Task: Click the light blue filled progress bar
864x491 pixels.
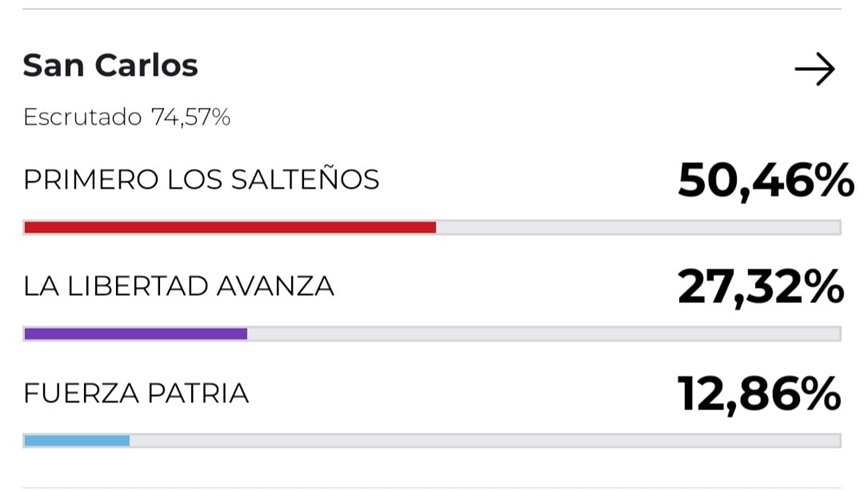Action: 77,440
